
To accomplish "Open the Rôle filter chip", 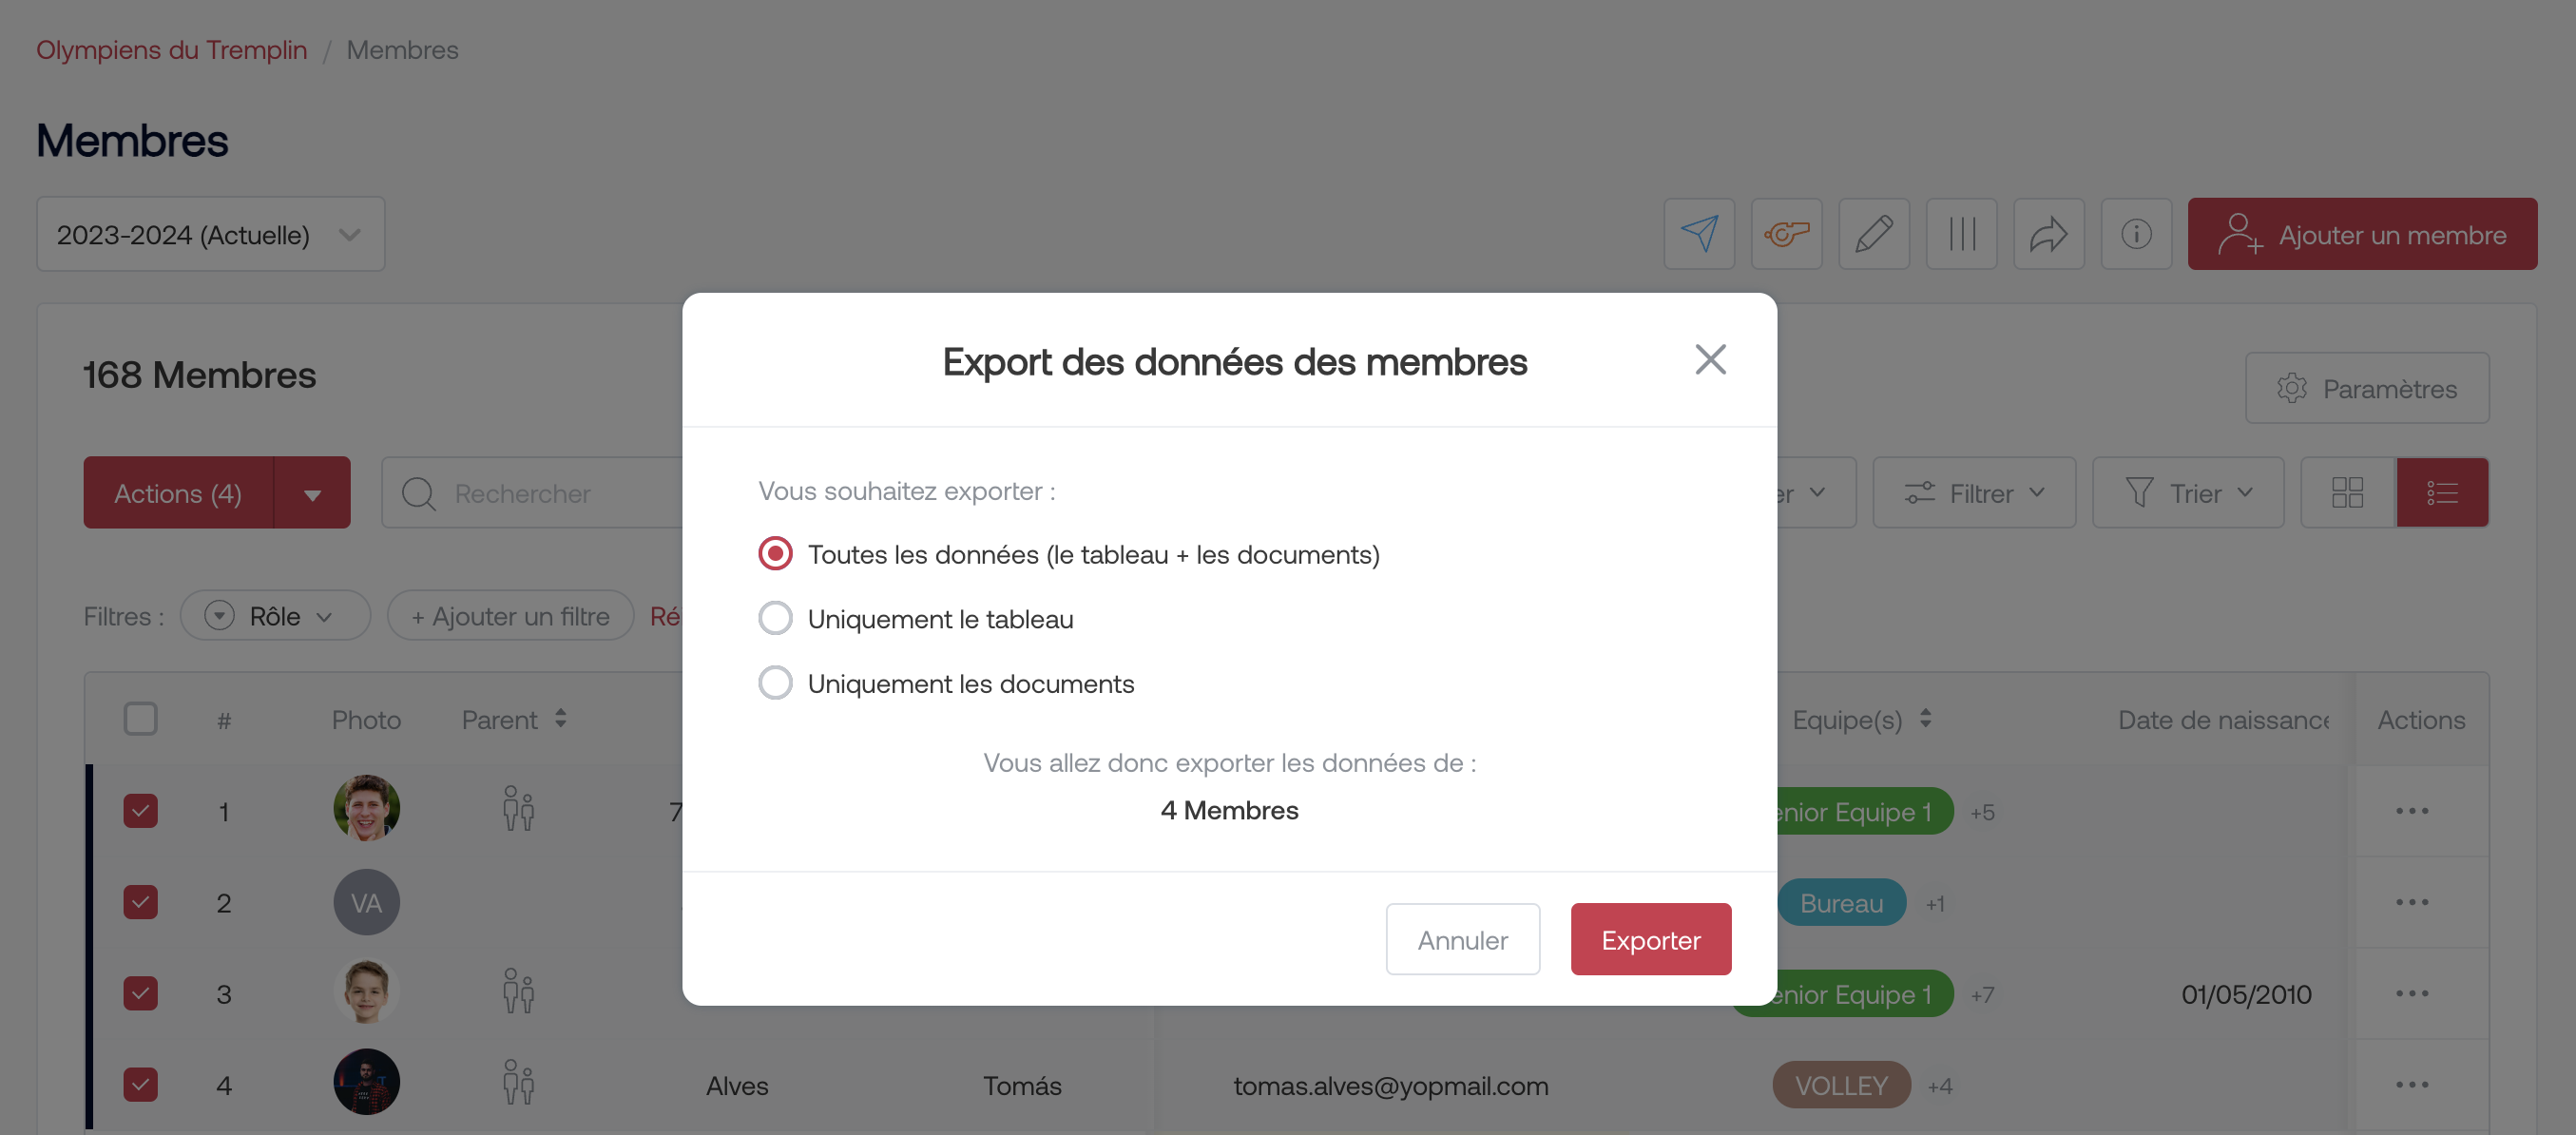I will click(x=274, y=616).
